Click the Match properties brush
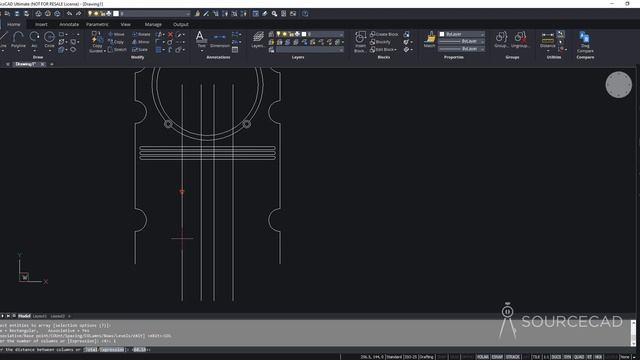Screen dimensions: 640x360 tap(429, 40)
